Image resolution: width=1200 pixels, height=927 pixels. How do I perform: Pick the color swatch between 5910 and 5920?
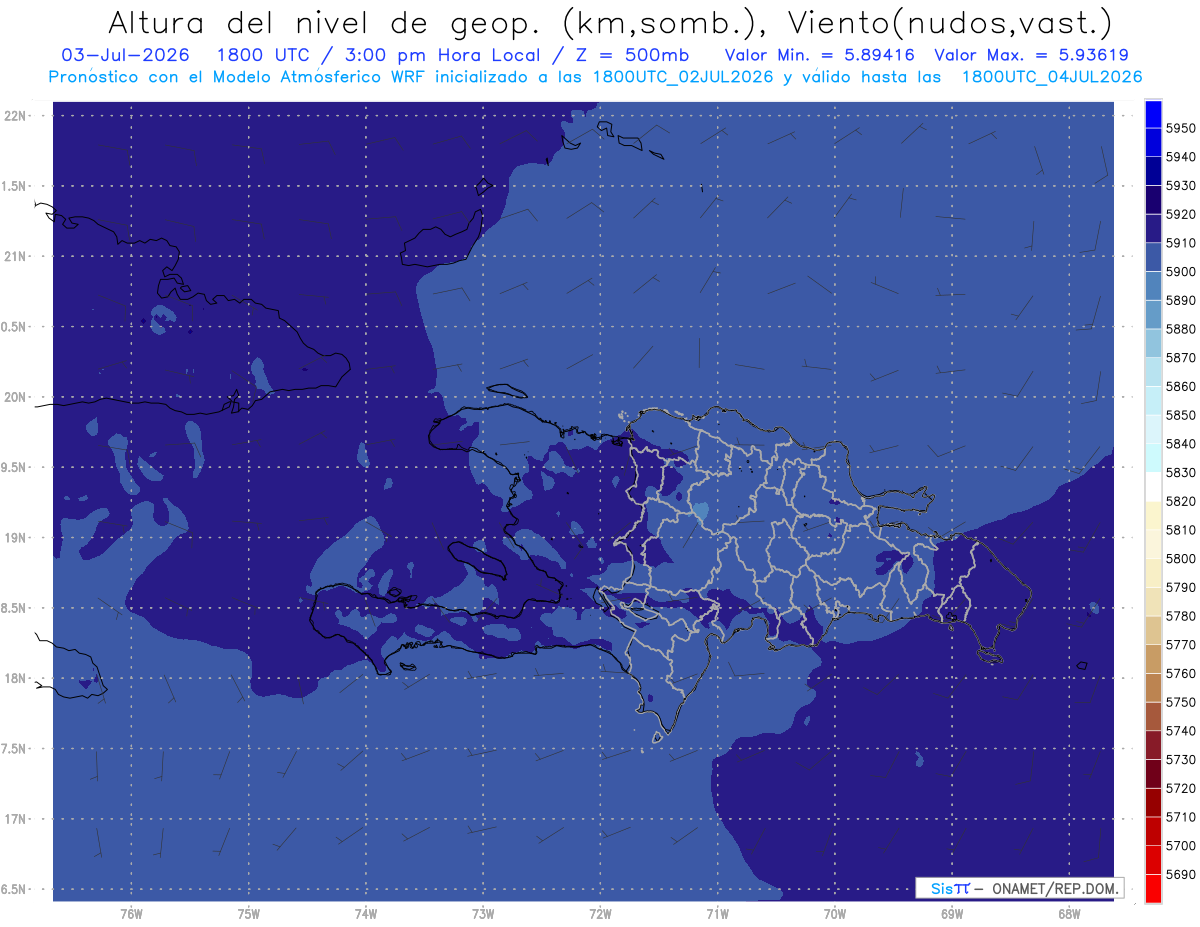point(1153,229)
